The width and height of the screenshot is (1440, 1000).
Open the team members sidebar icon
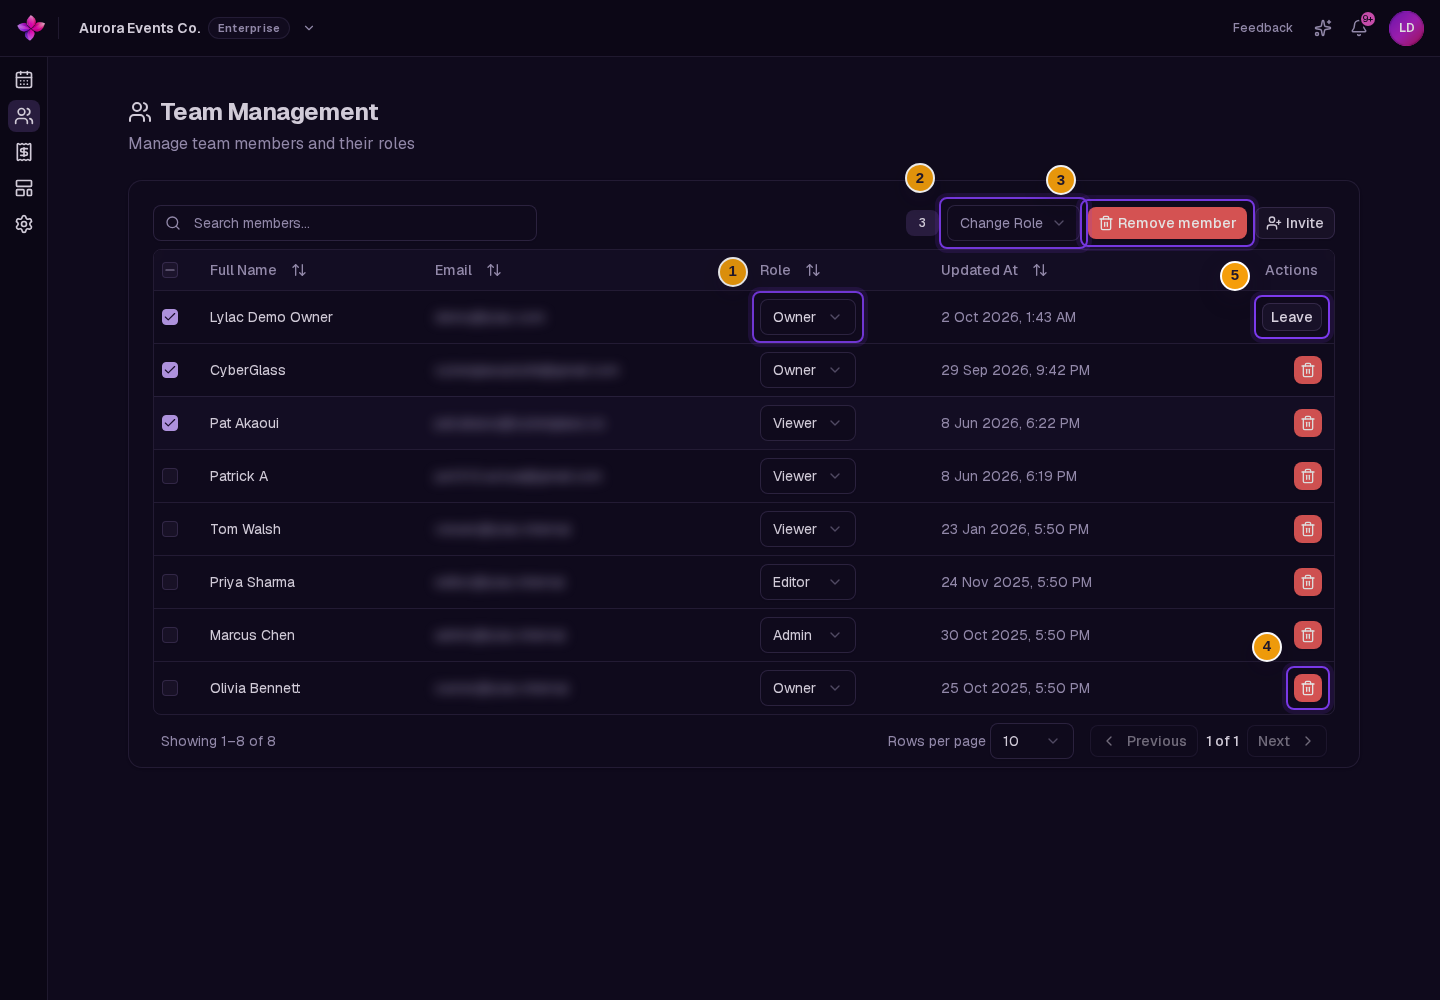tap(24, 116)
